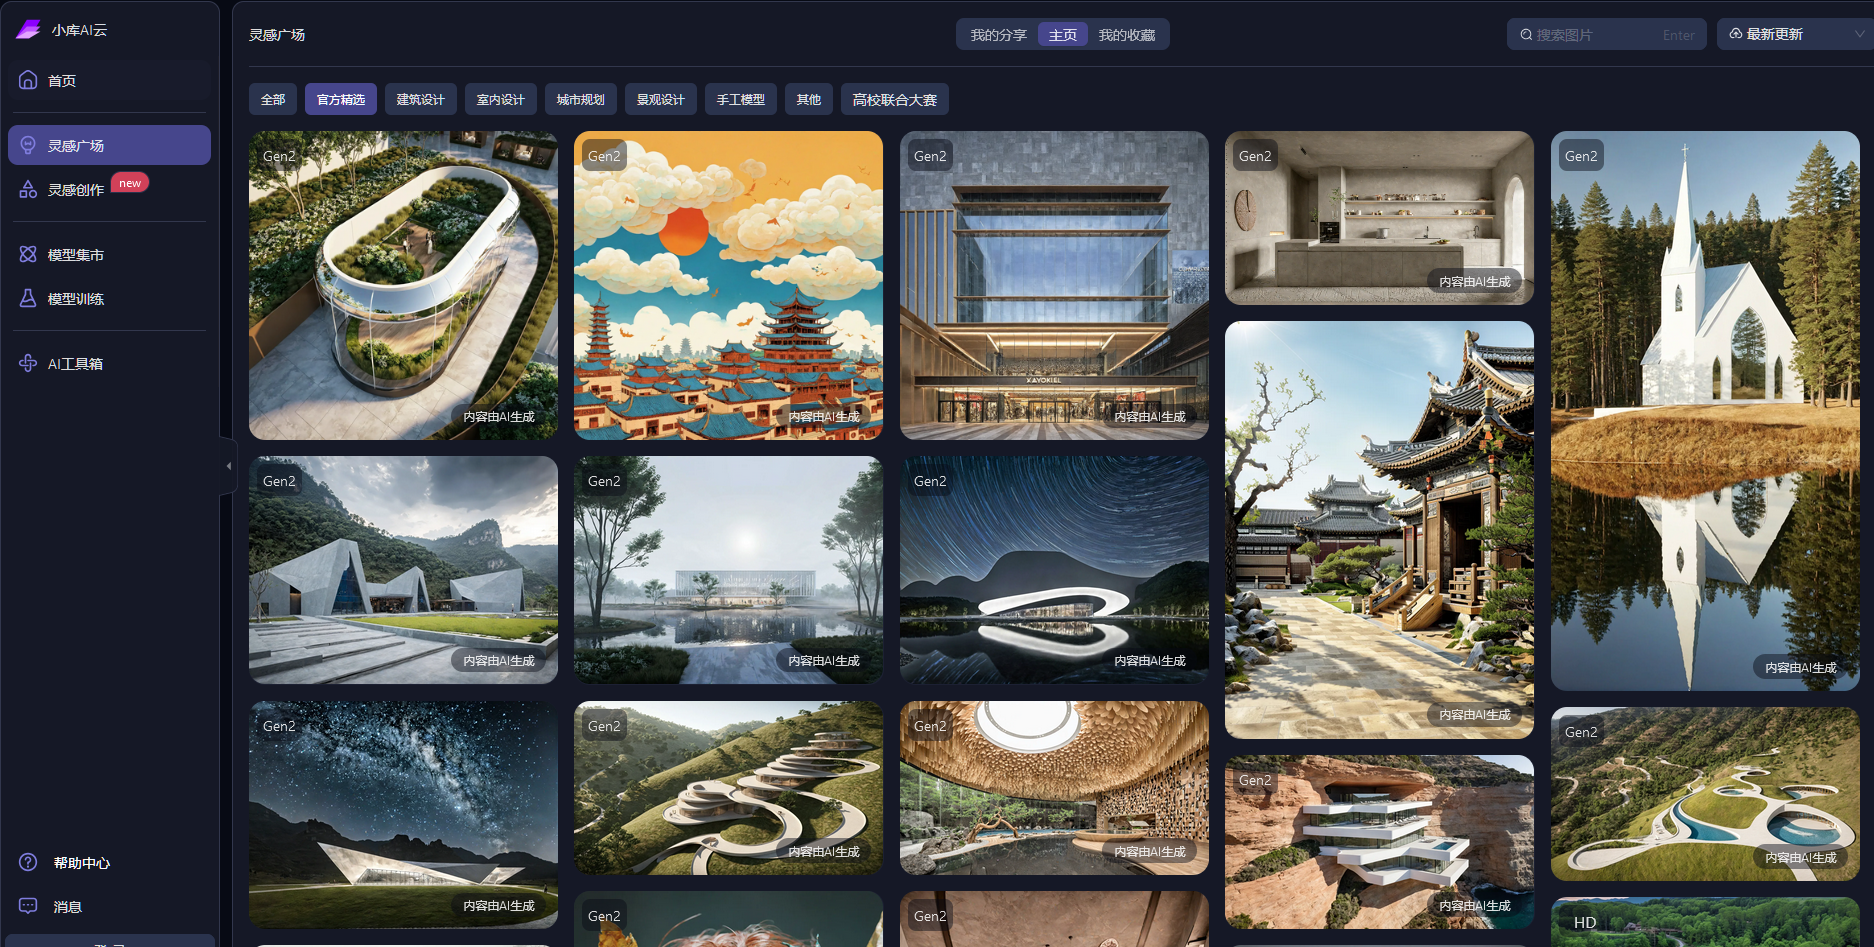Switch to the 我的收藏 tab
This screenshot has width=1874, height=947.
pyautogui.click(x=1126, y=35)
